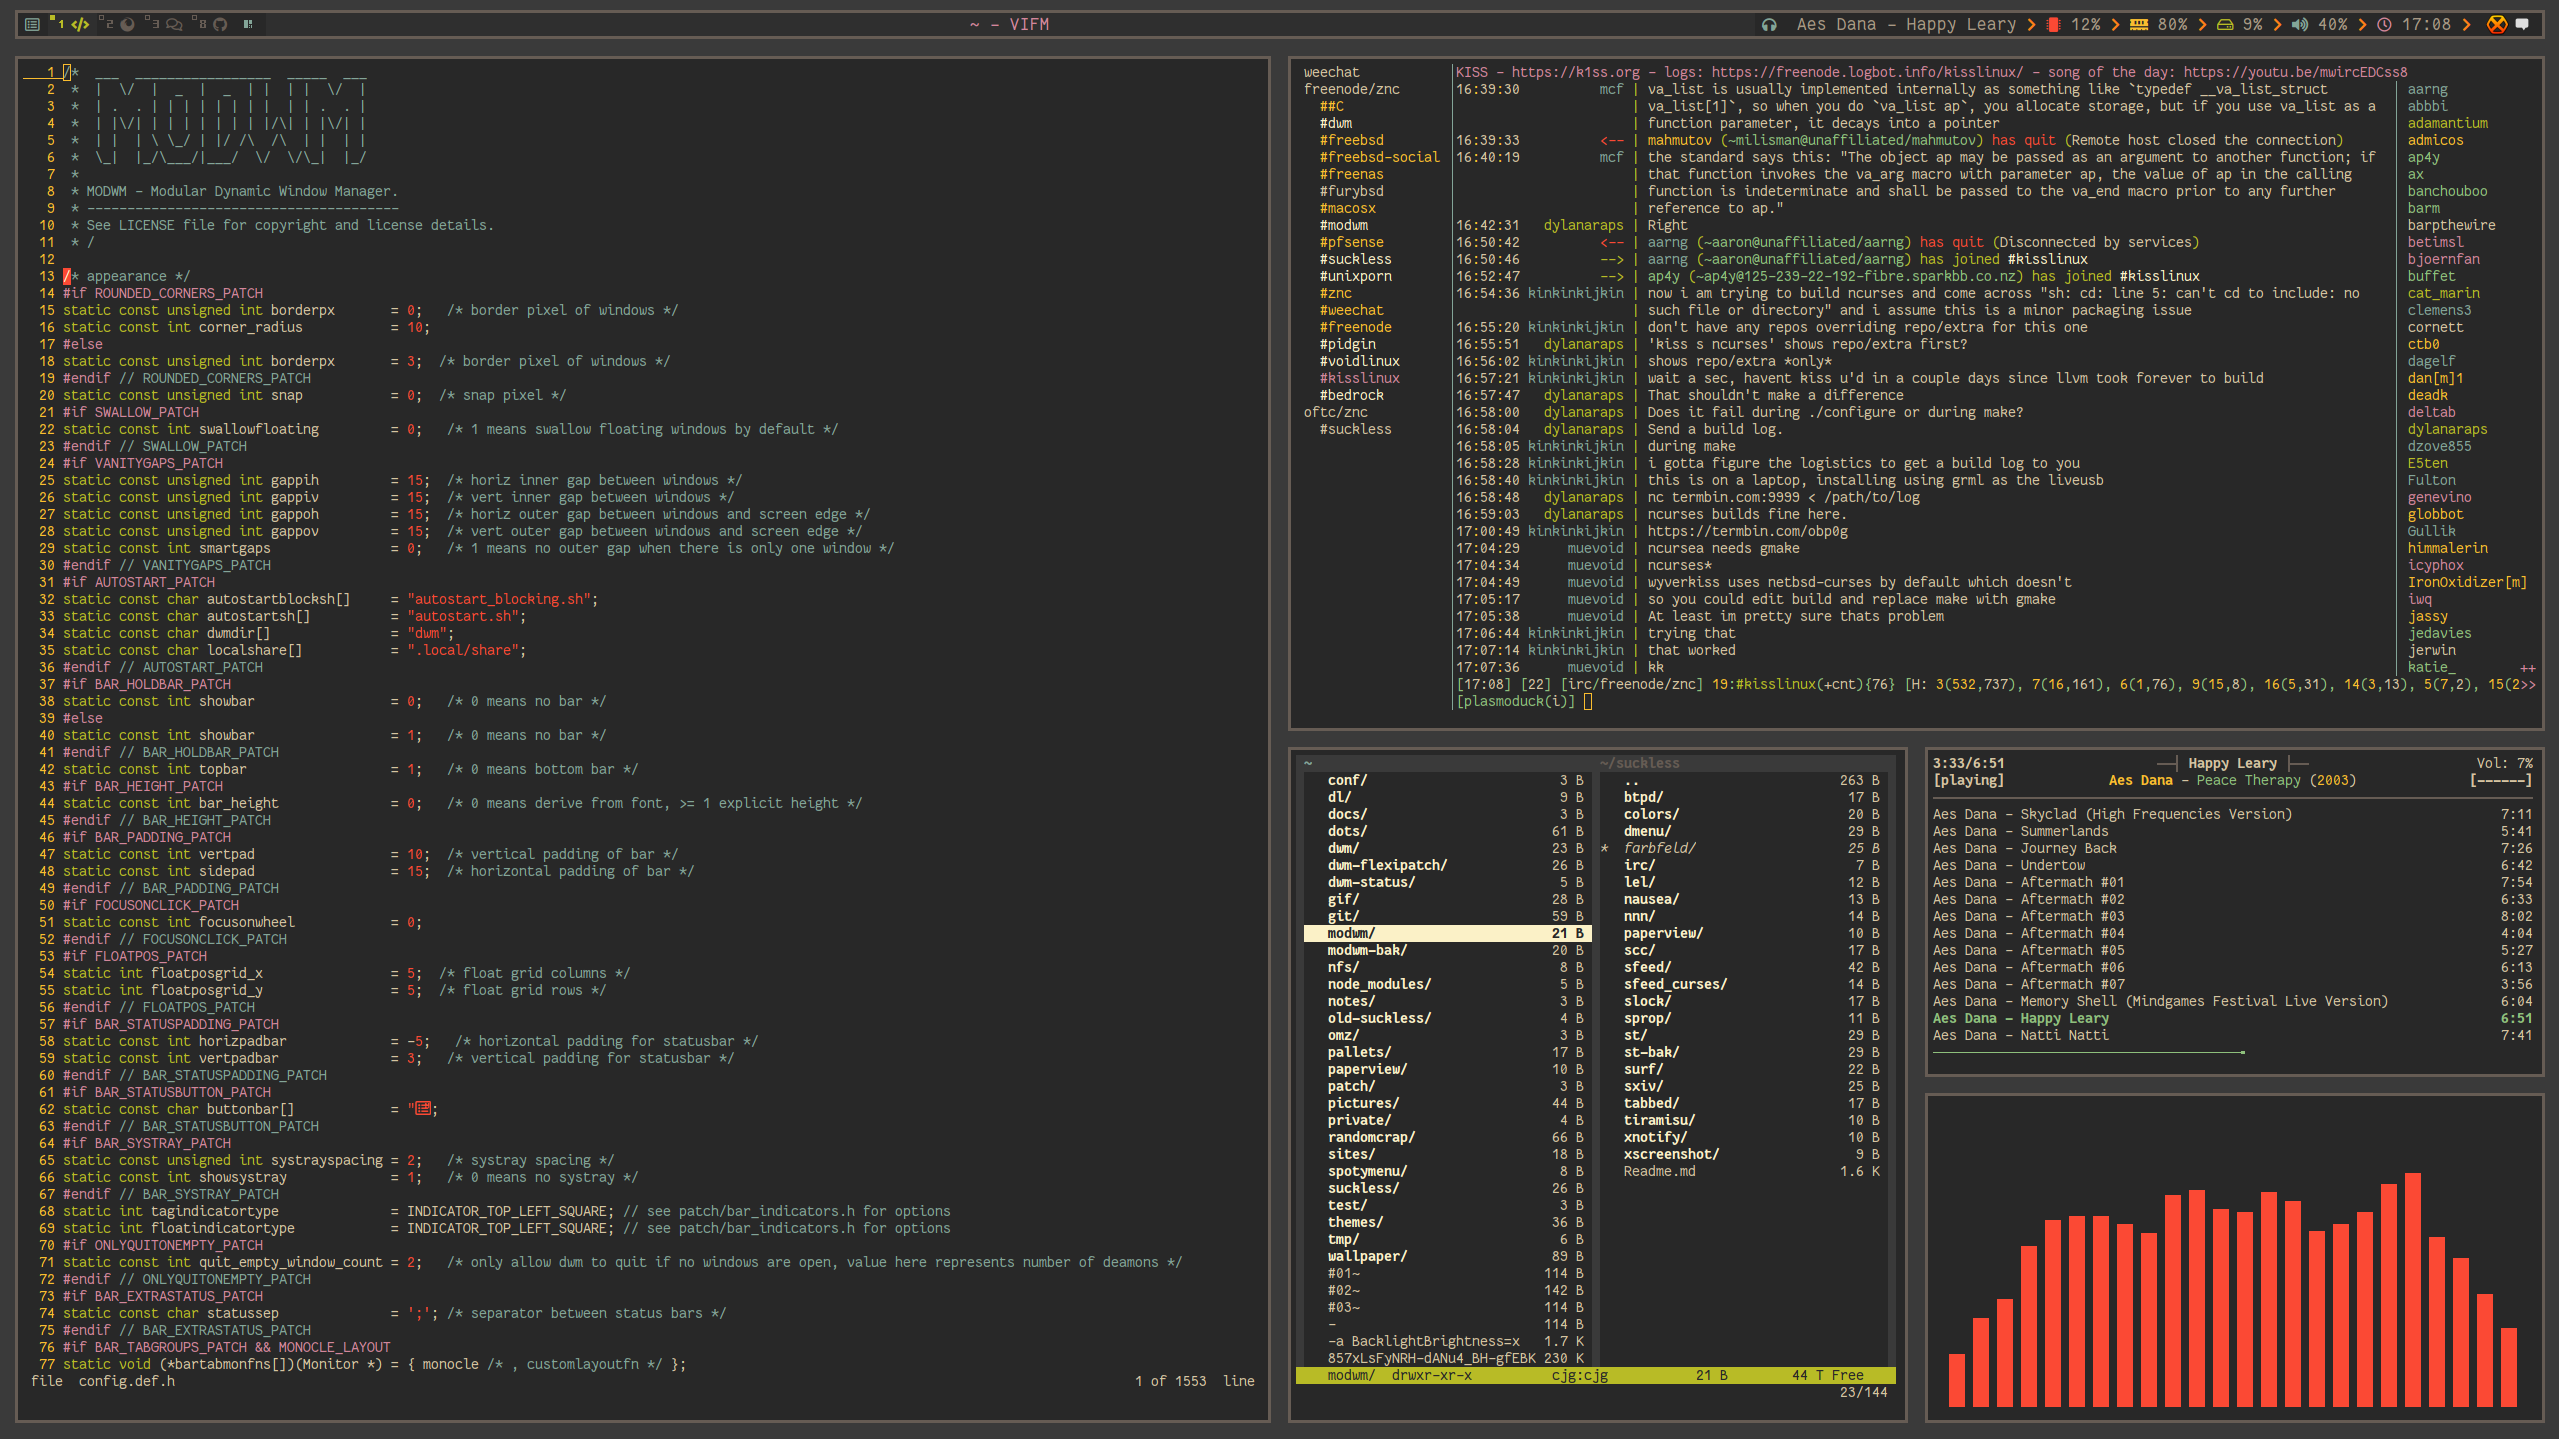
Task: Click the ncmpcpp song progress bar
Action: (x=2090, y=1052)
